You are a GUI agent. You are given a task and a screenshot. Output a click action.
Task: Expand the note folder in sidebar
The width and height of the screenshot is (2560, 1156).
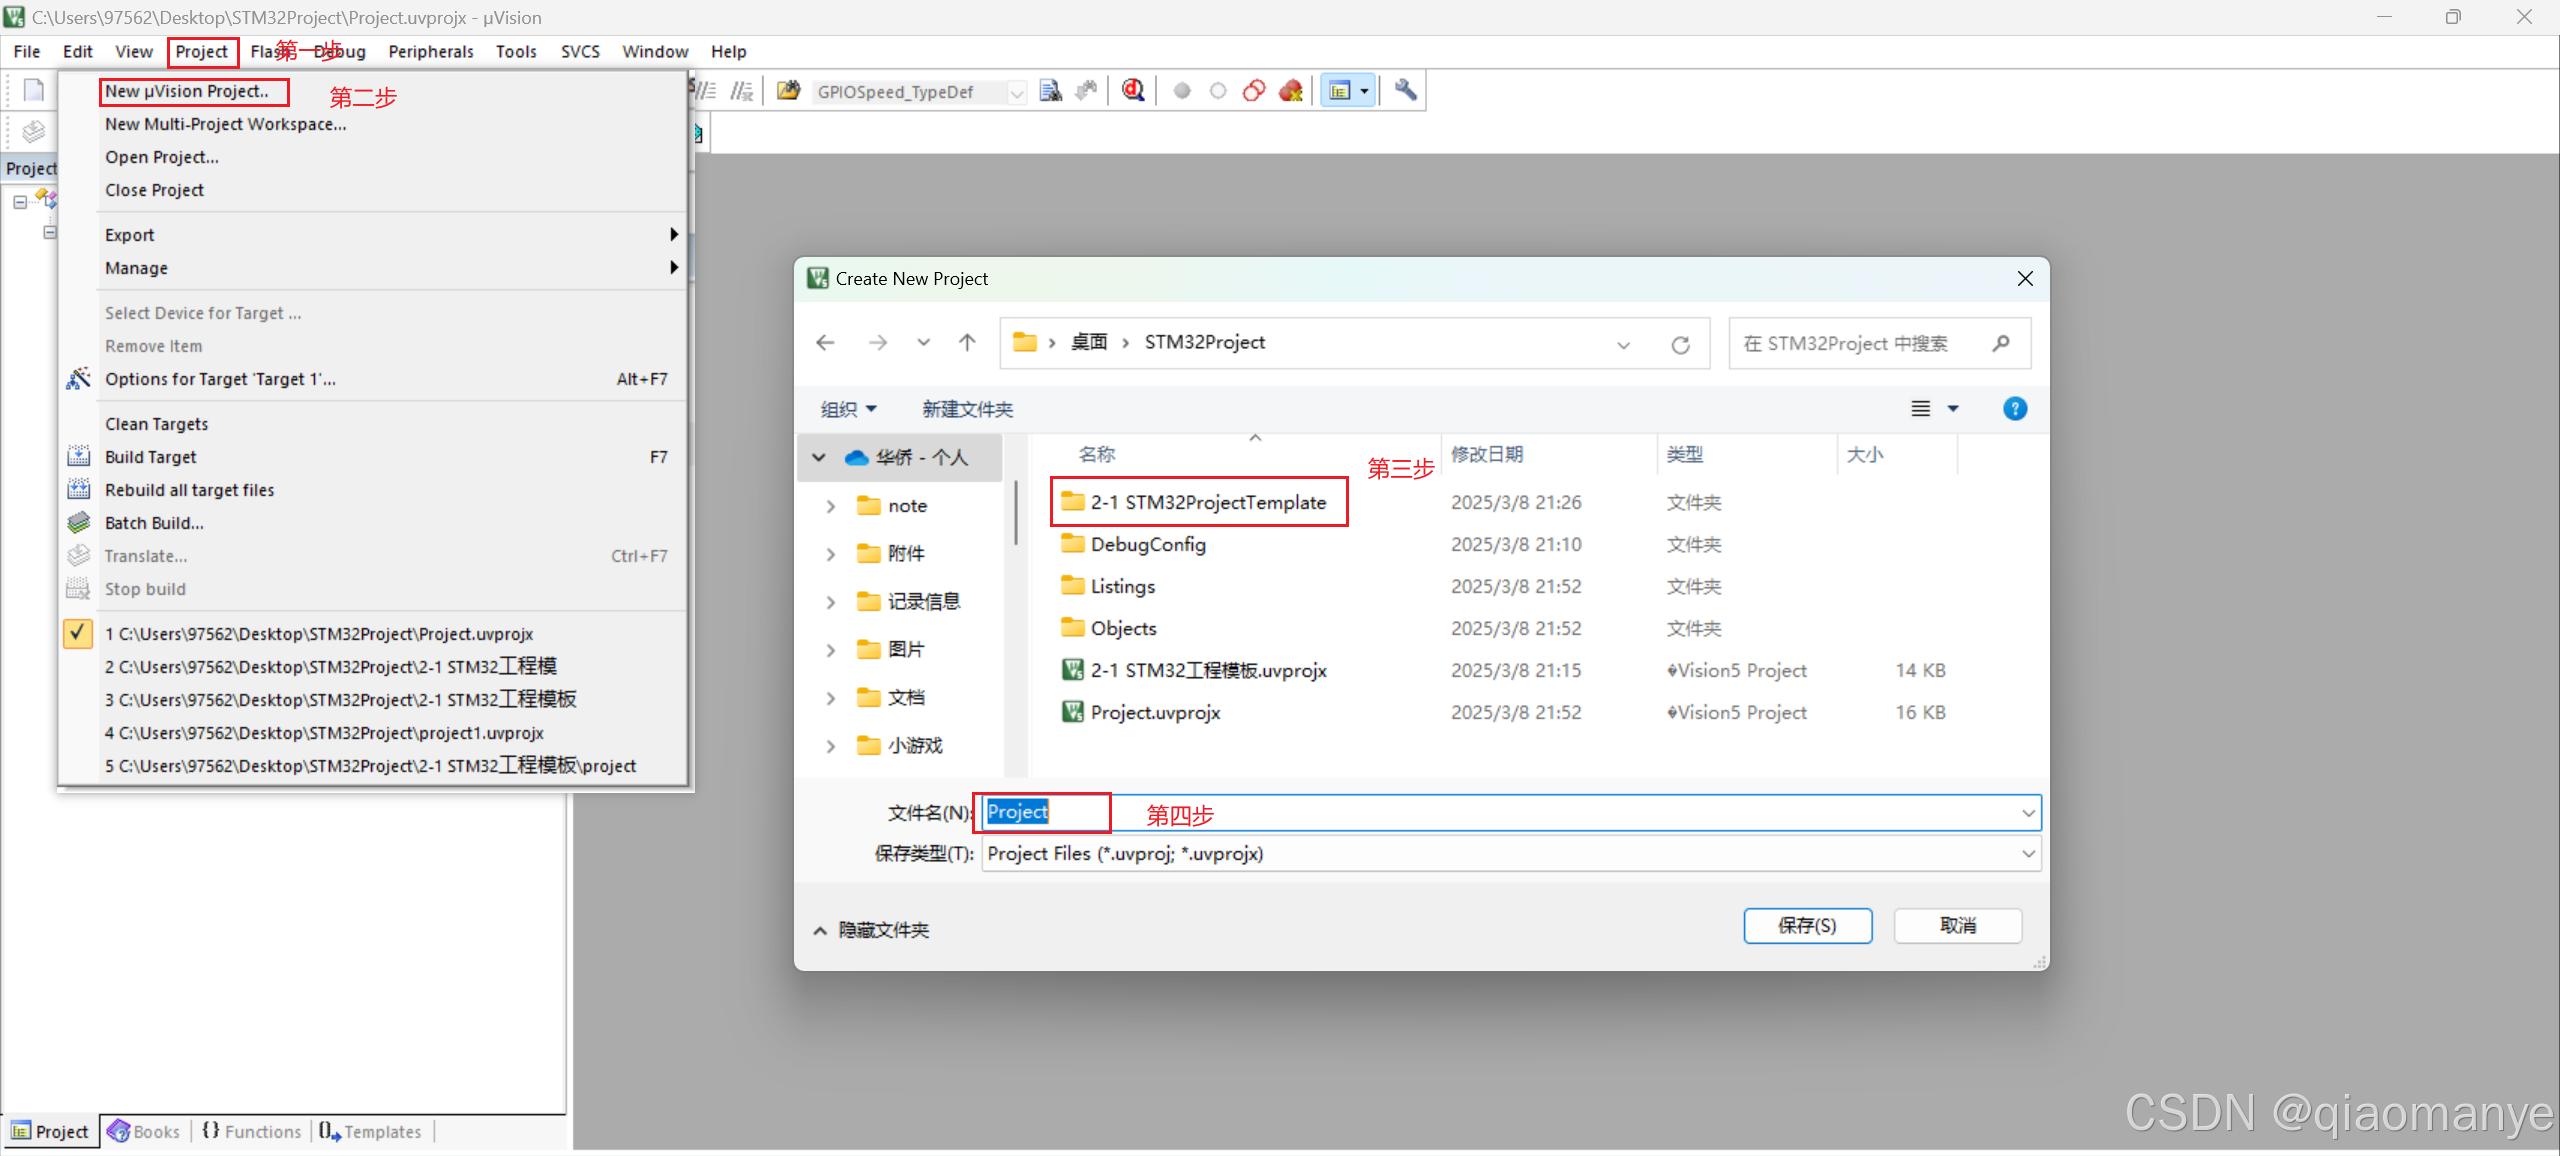830,506
